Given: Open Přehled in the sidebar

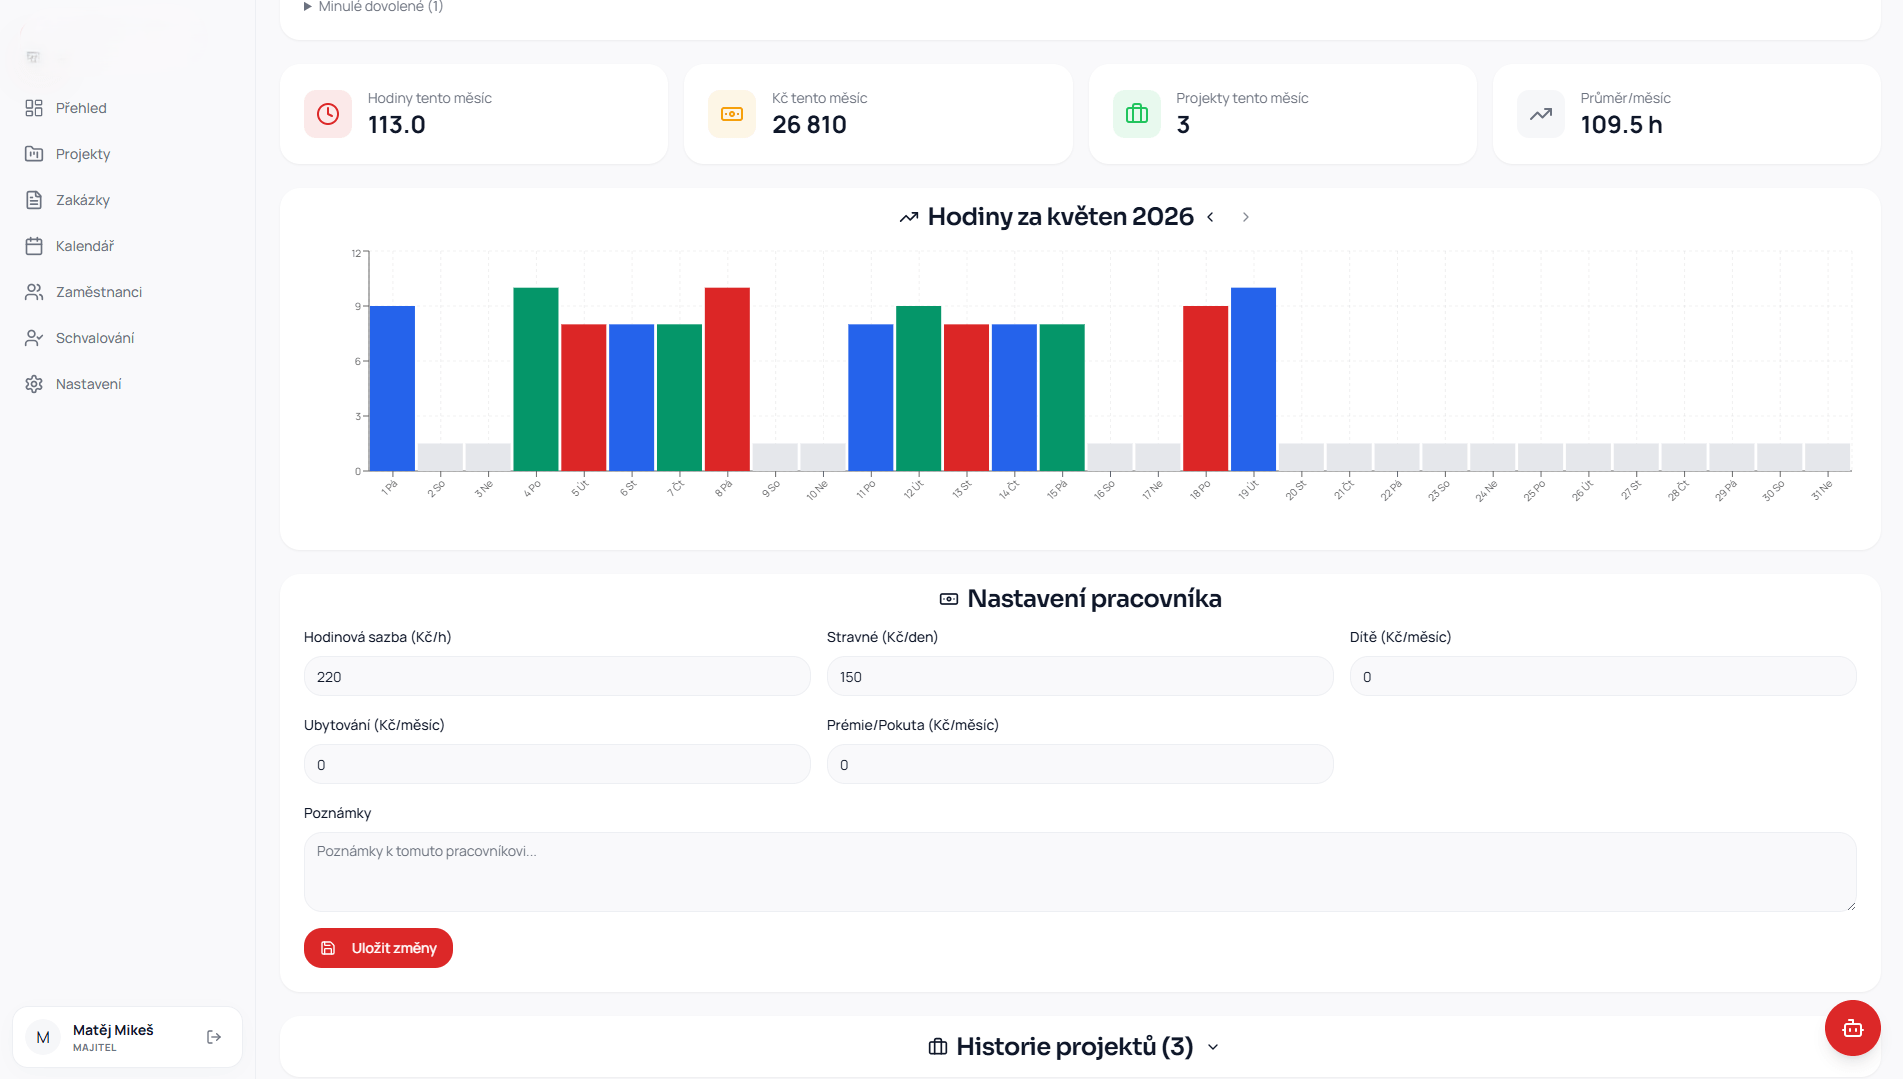Looking at the screenshot, I should pyautogui.click(x=81, y=108).
